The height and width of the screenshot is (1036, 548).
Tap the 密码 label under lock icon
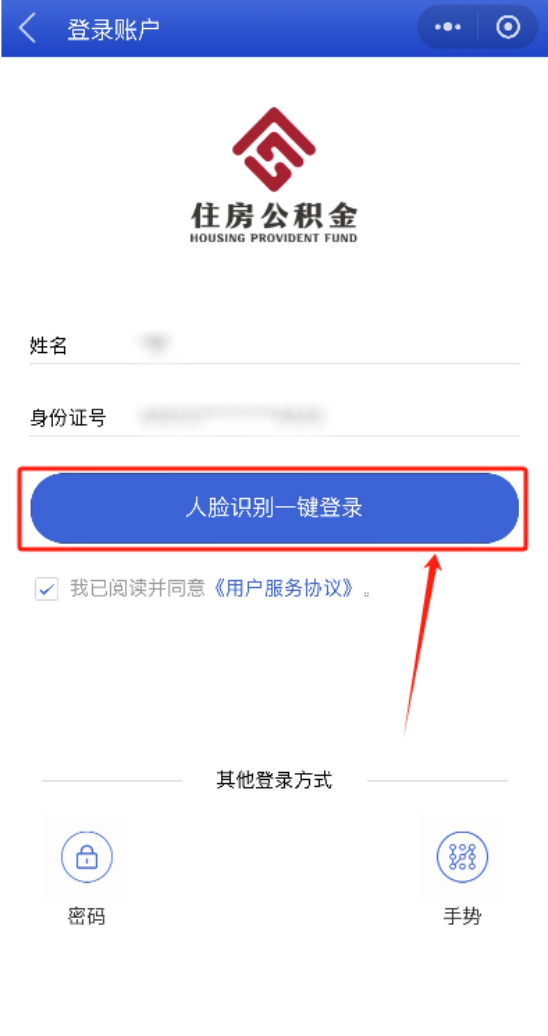pyautogui.click(x=87, y=917)
